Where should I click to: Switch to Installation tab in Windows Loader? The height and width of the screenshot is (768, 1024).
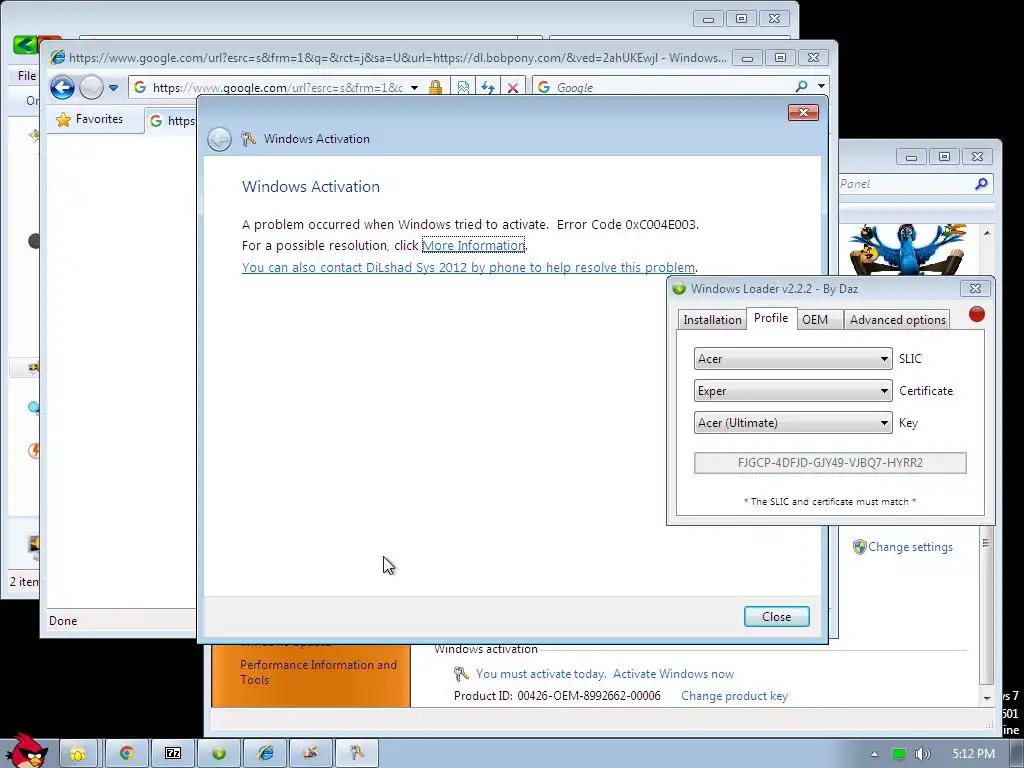coord(712,319)
